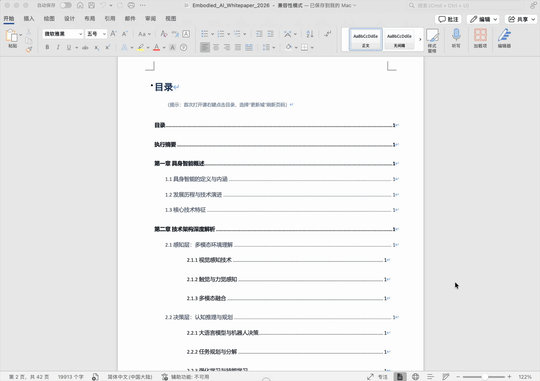
Task: Click the 批注 comments button
Action: tap(448, 19)
